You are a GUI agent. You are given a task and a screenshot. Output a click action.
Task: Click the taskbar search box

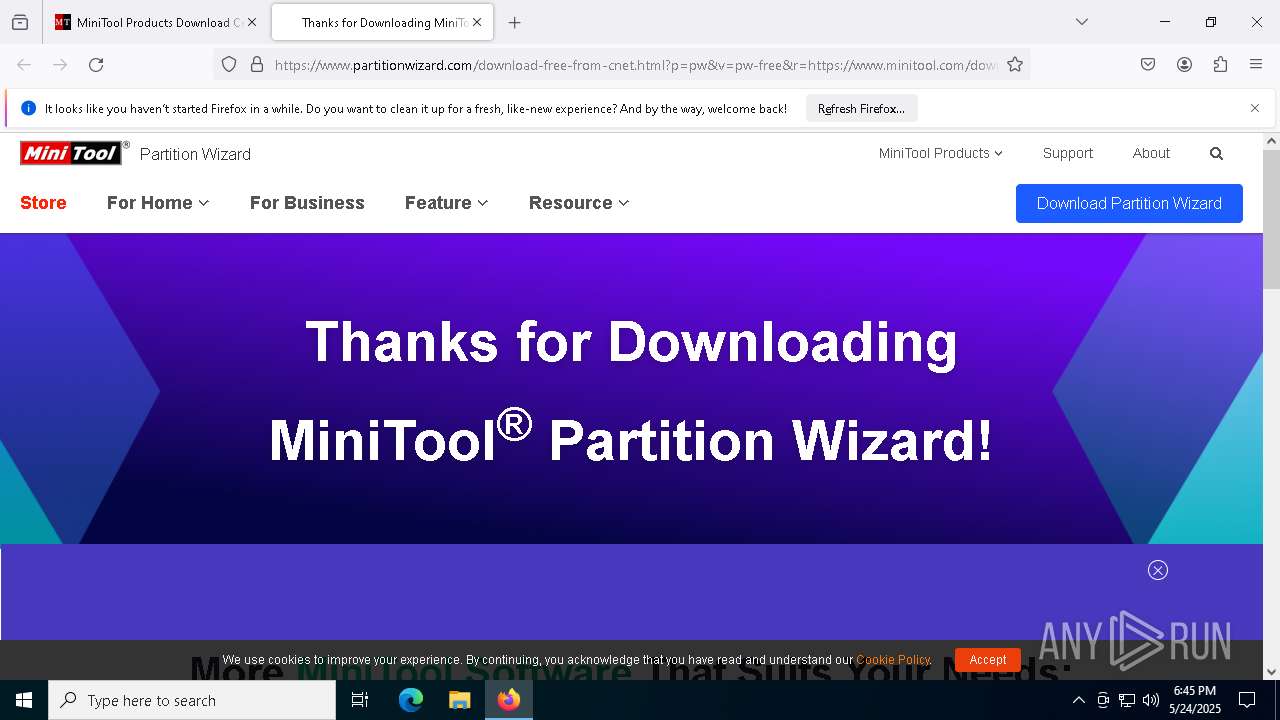[192, 700]
